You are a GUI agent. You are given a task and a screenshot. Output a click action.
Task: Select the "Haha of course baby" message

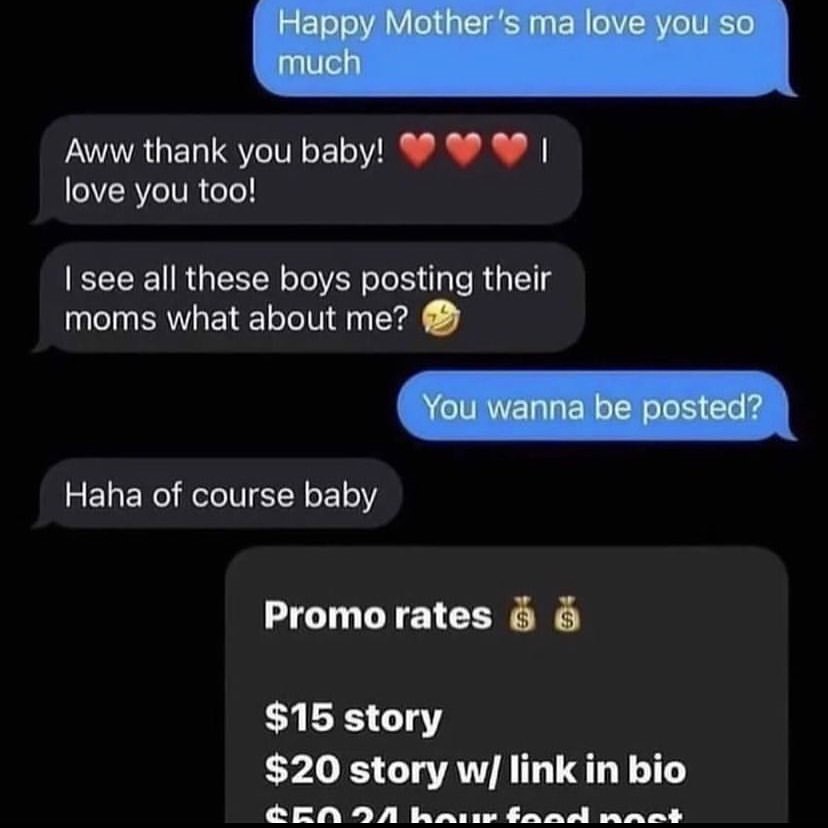pos(218,494)
